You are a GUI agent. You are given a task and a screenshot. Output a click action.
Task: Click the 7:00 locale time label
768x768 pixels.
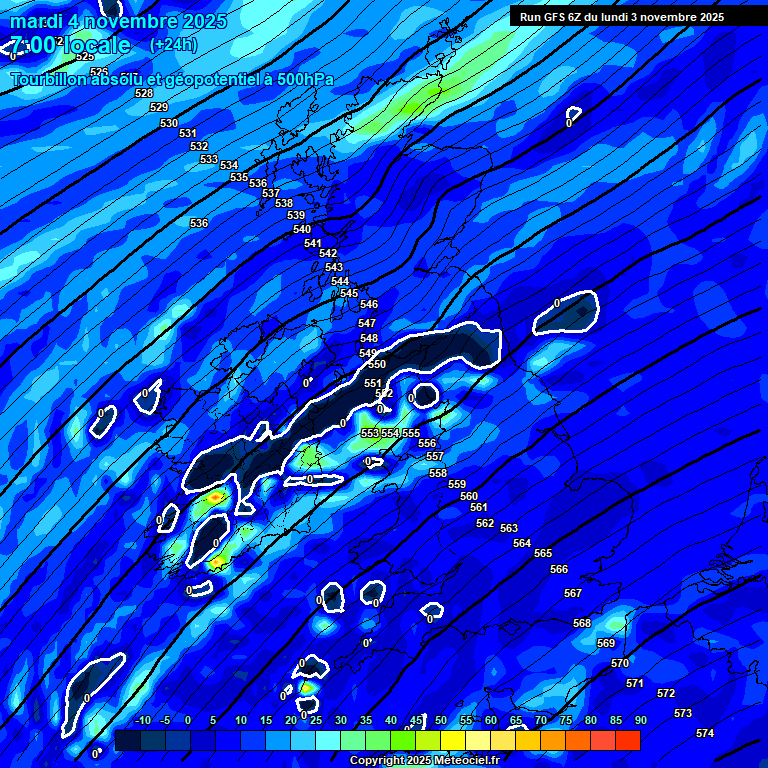[x=70, y=46]
